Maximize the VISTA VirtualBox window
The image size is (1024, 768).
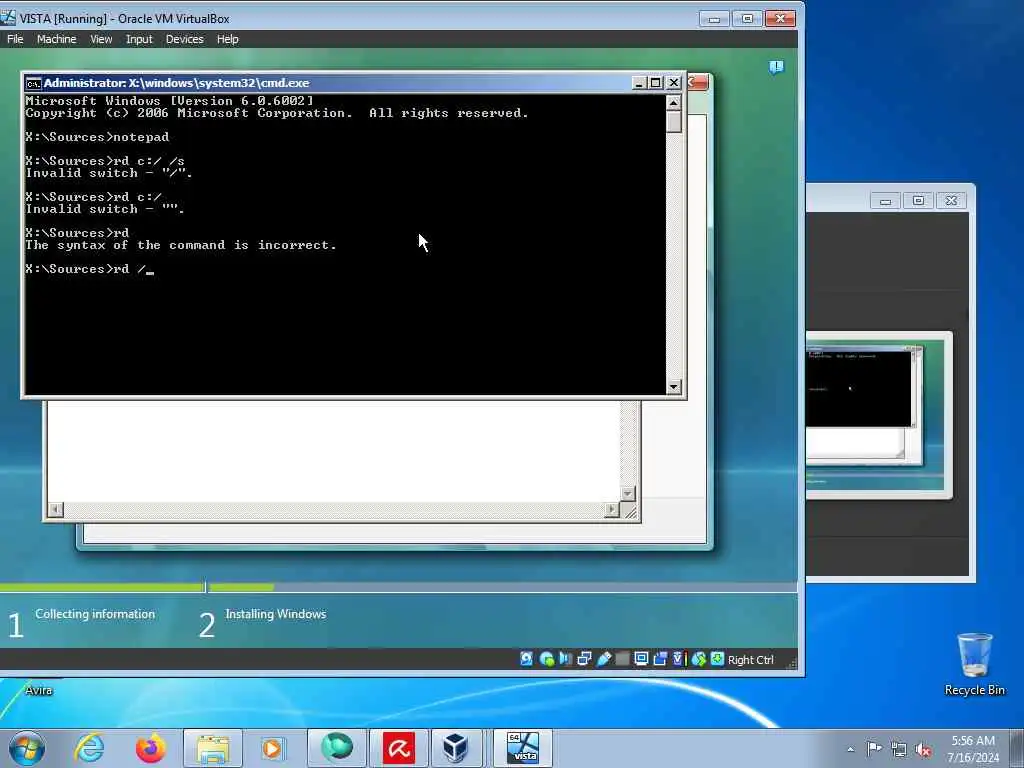pyautogui.click(x=747, y=18)
